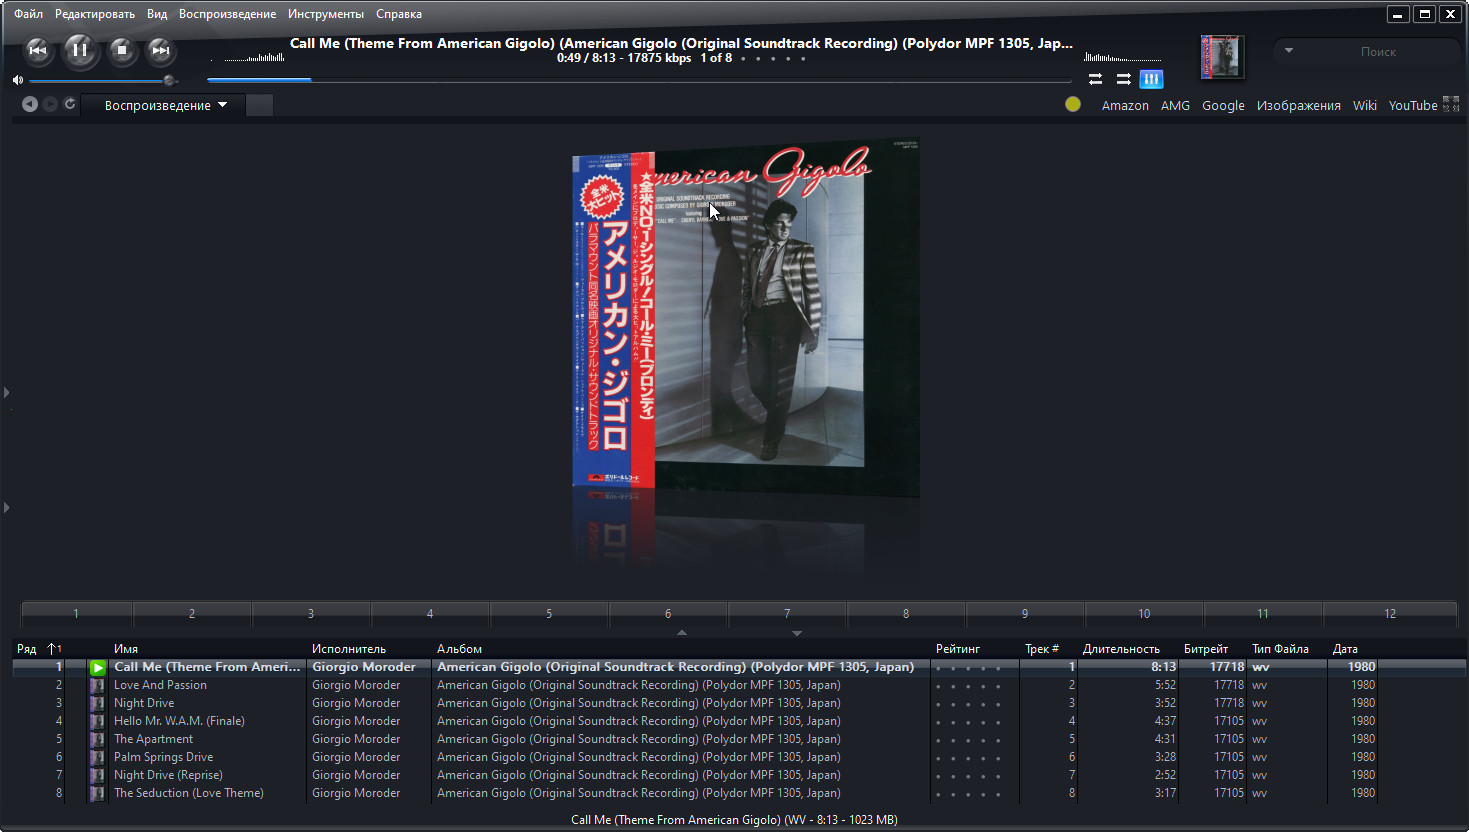This screenshot has width=1469, height=832.
Task: Open the Воспроизведение menu in menu bar
Action: (x=227, y=14)
